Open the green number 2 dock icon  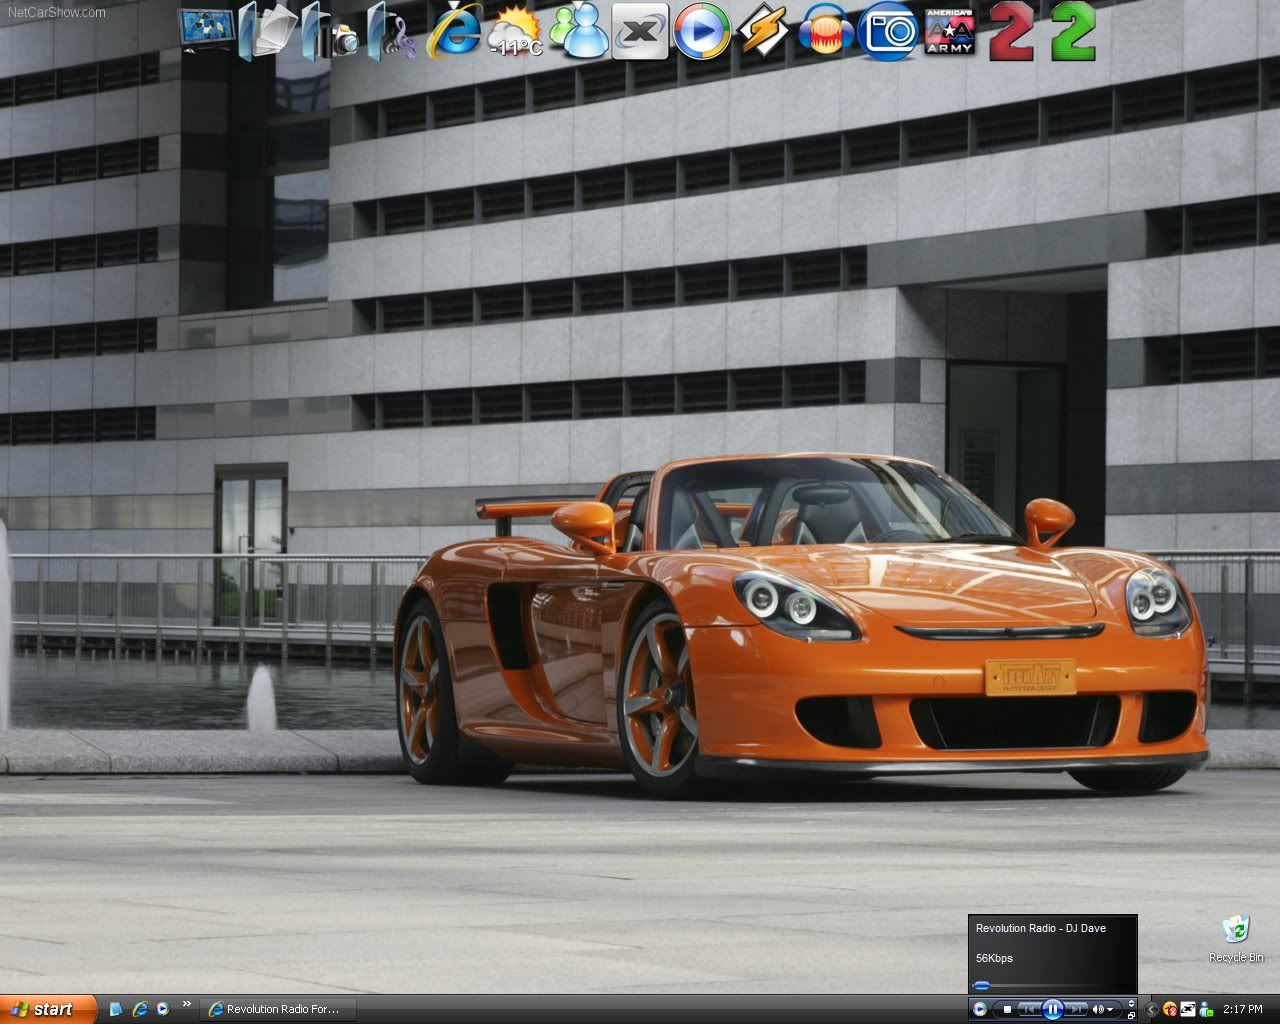click(1073, 31)
